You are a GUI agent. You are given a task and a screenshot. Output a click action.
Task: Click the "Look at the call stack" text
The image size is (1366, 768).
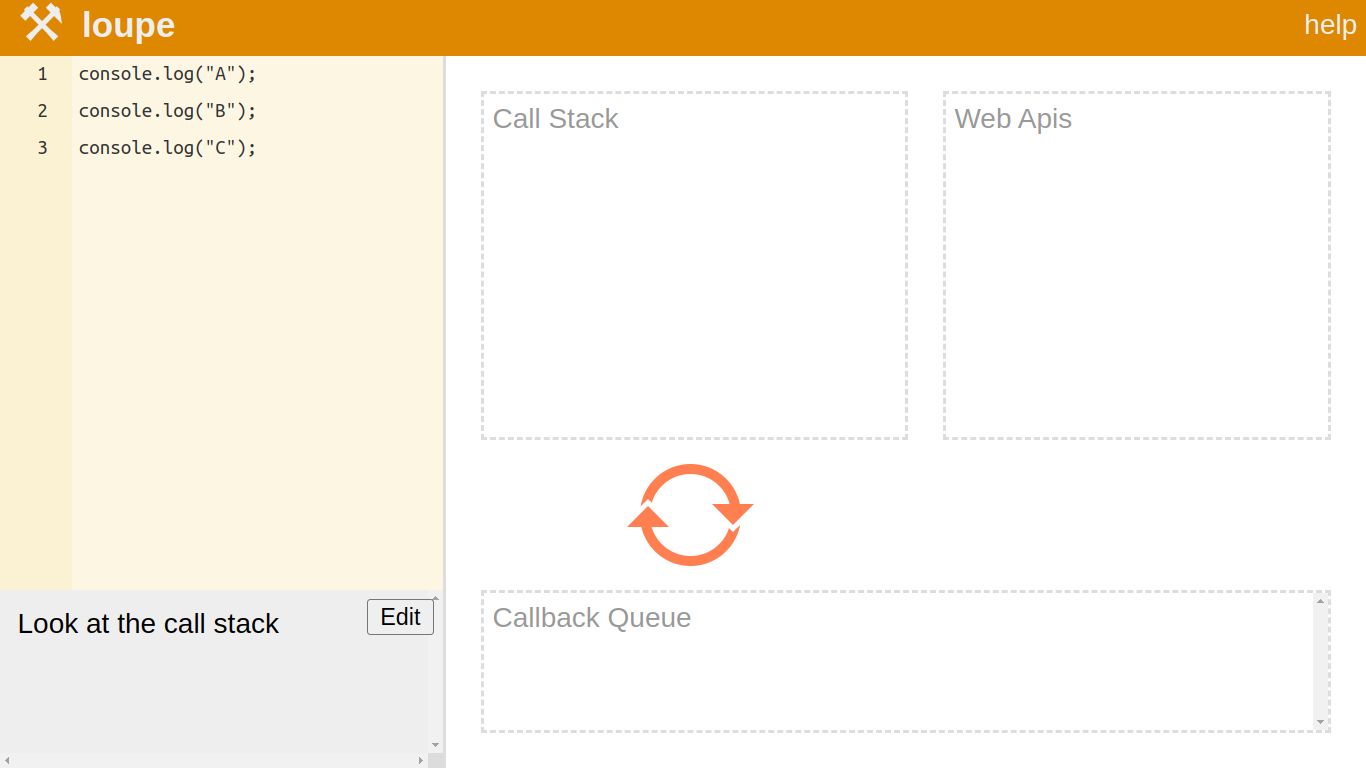(x=148, y=624)
